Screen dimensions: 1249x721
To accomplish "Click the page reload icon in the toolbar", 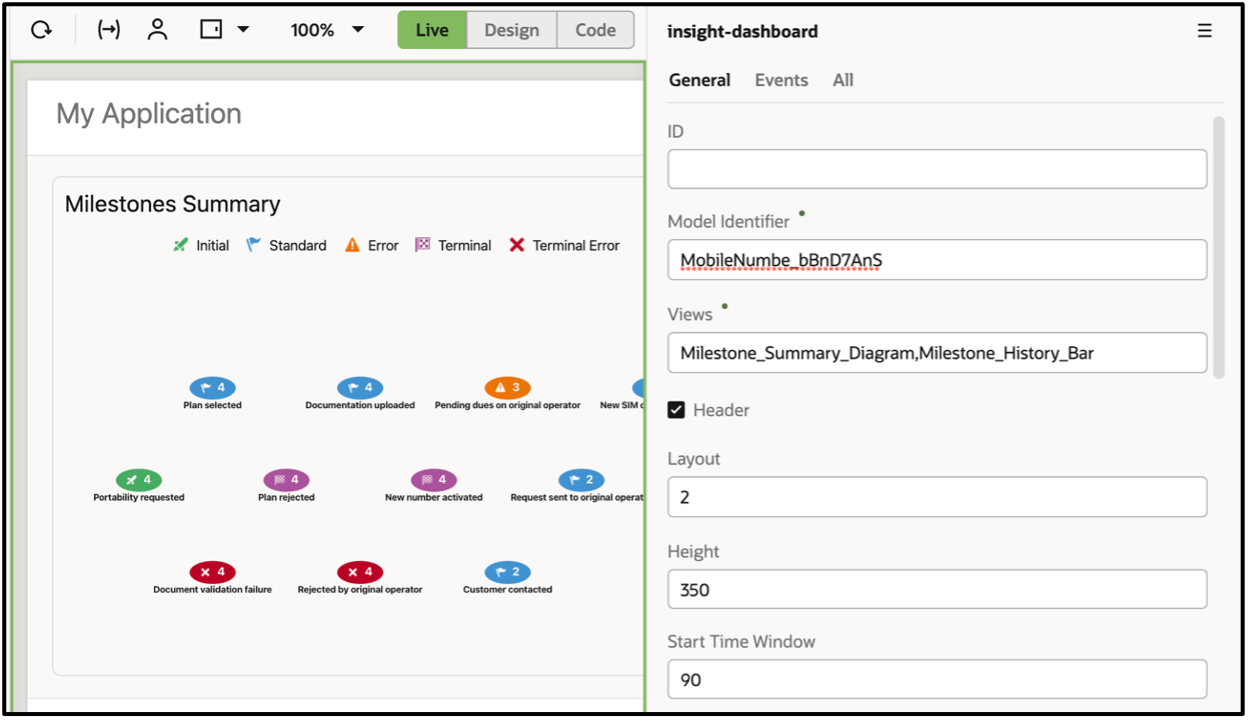I will click(x=40, y=29).
